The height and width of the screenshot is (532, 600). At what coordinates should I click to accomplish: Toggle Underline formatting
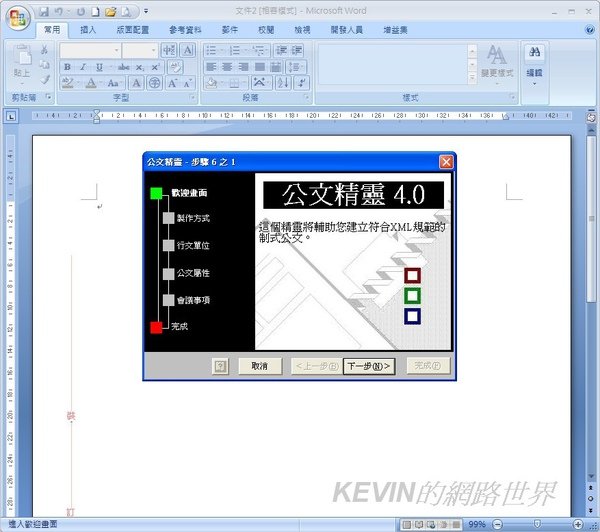(99, 67)
